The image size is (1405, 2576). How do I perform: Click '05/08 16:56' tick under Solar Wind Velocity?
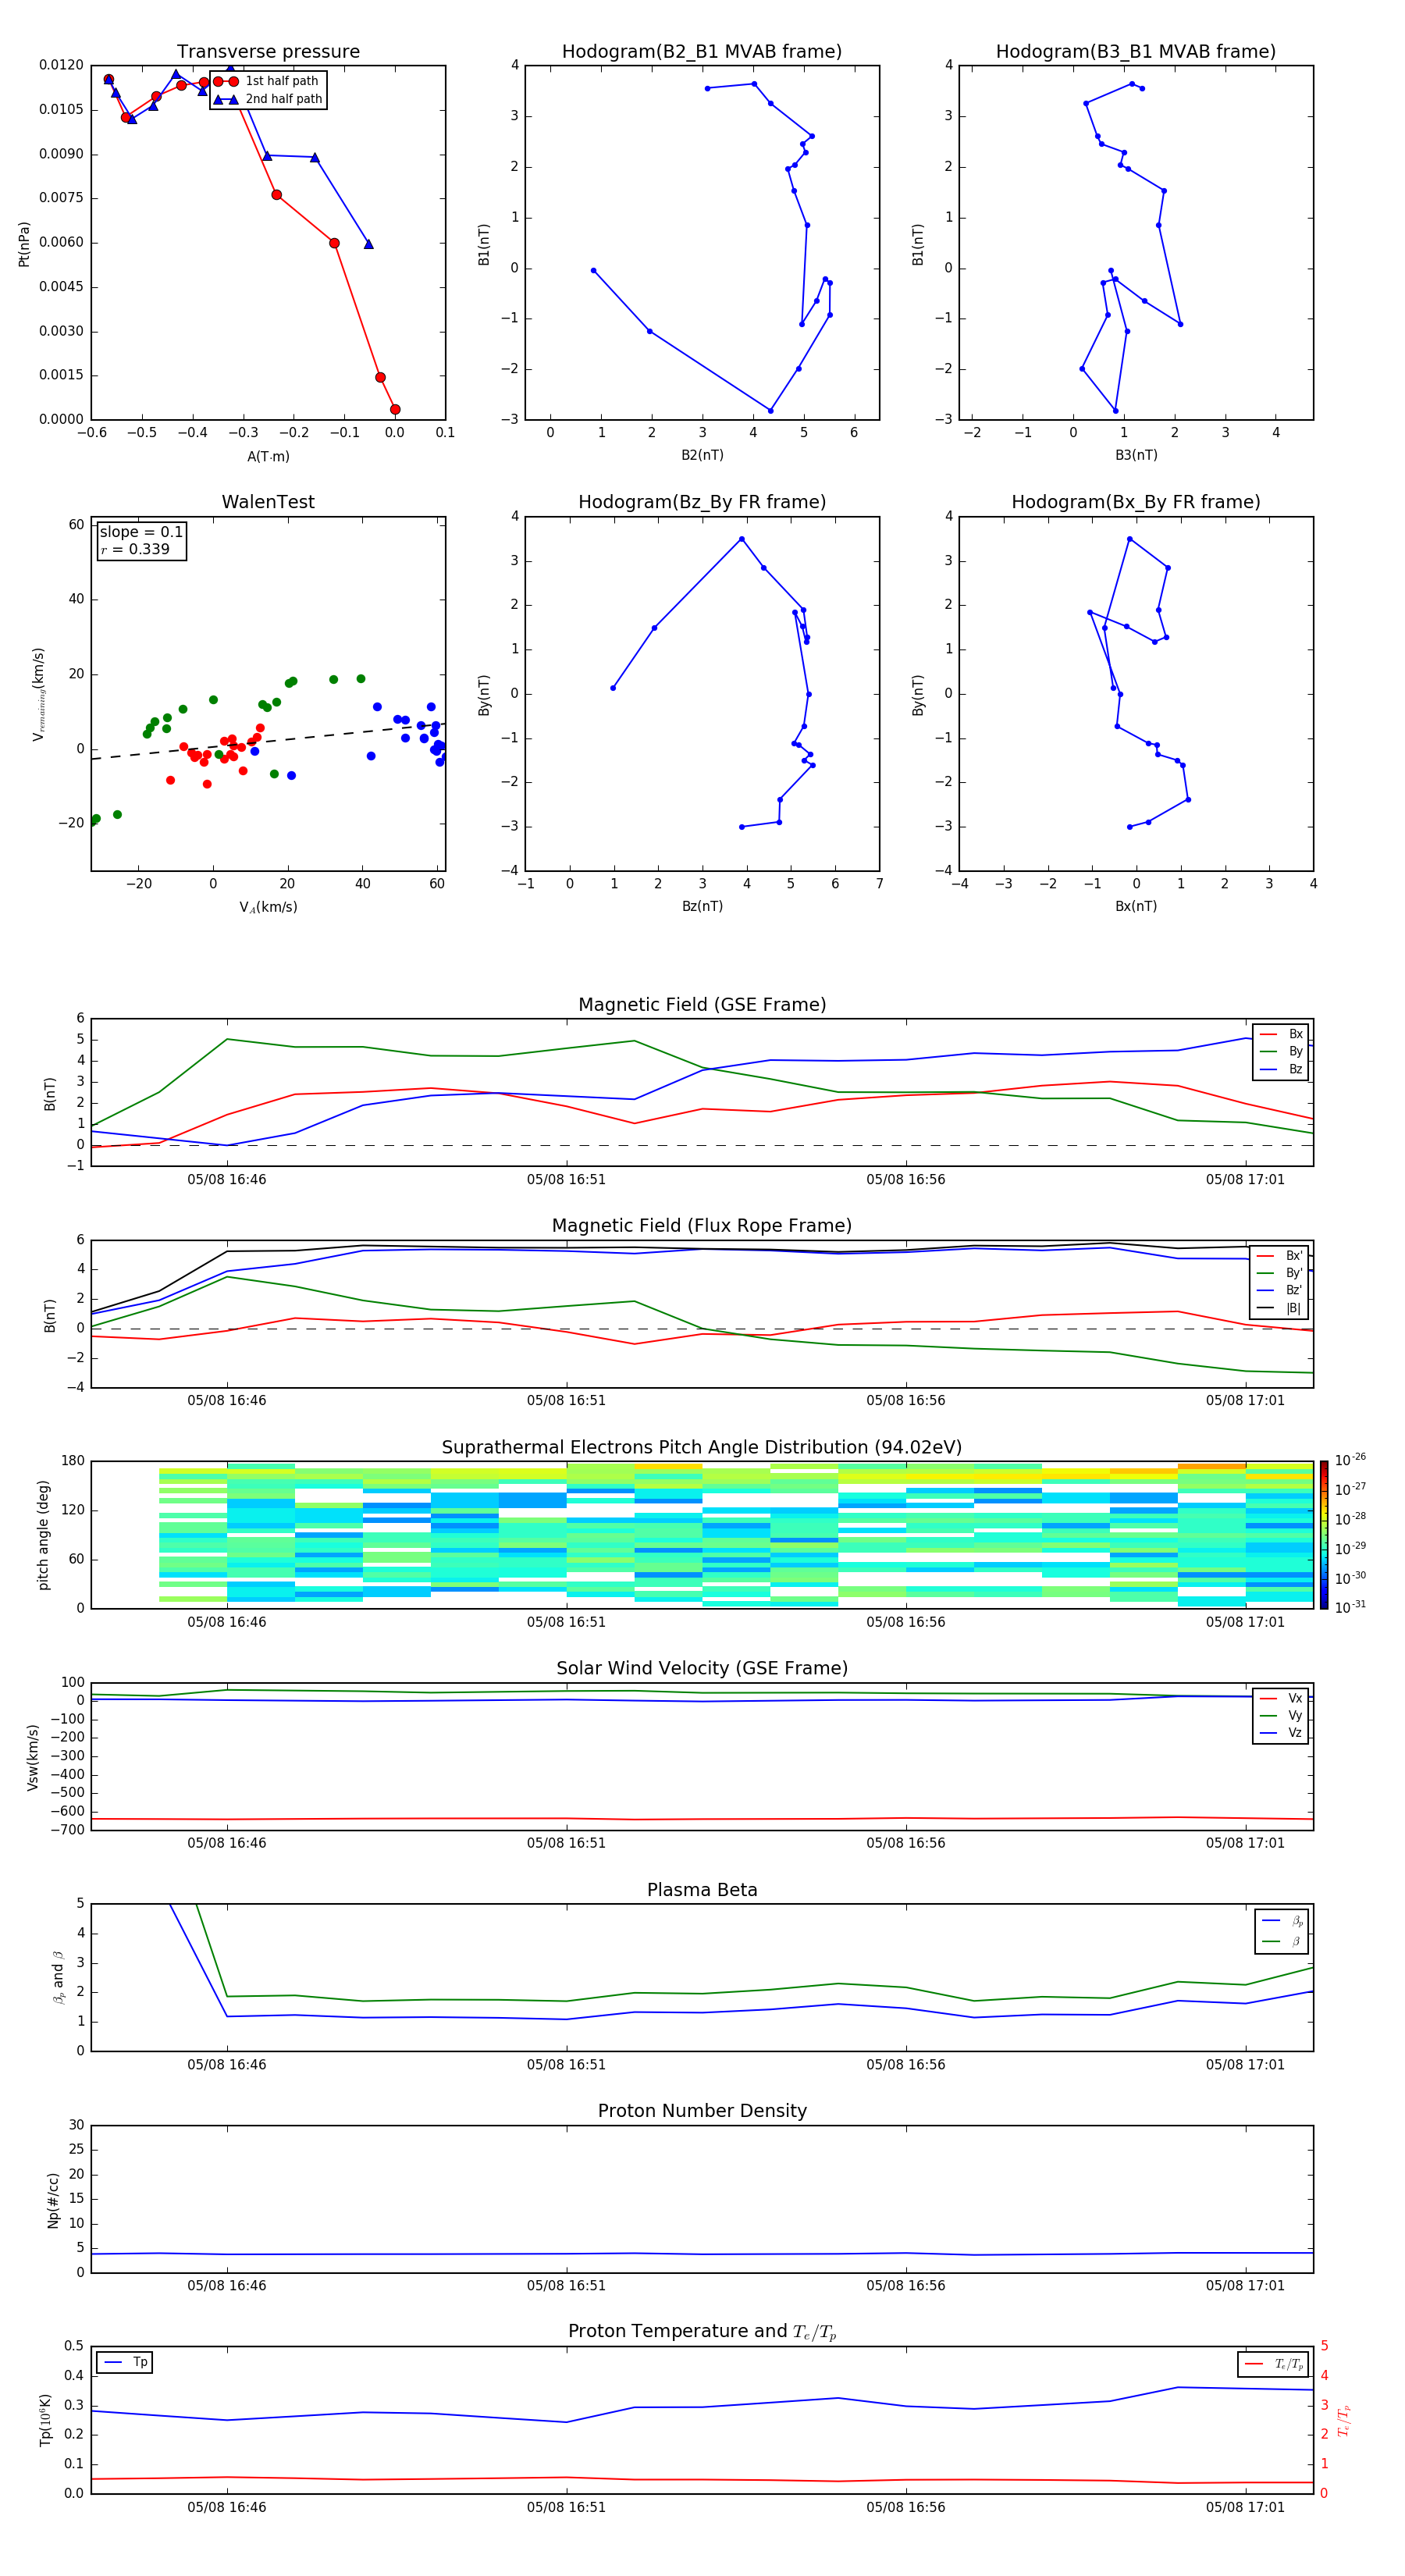tap(906, 1843)
